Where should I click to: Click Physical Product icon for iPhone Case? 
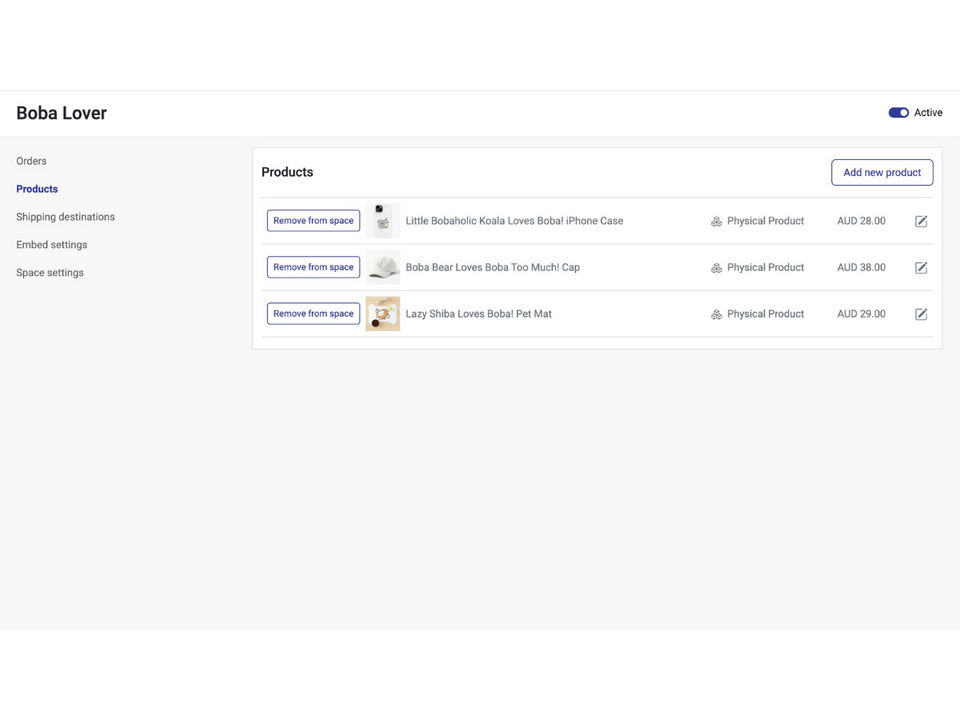[716, 221]
